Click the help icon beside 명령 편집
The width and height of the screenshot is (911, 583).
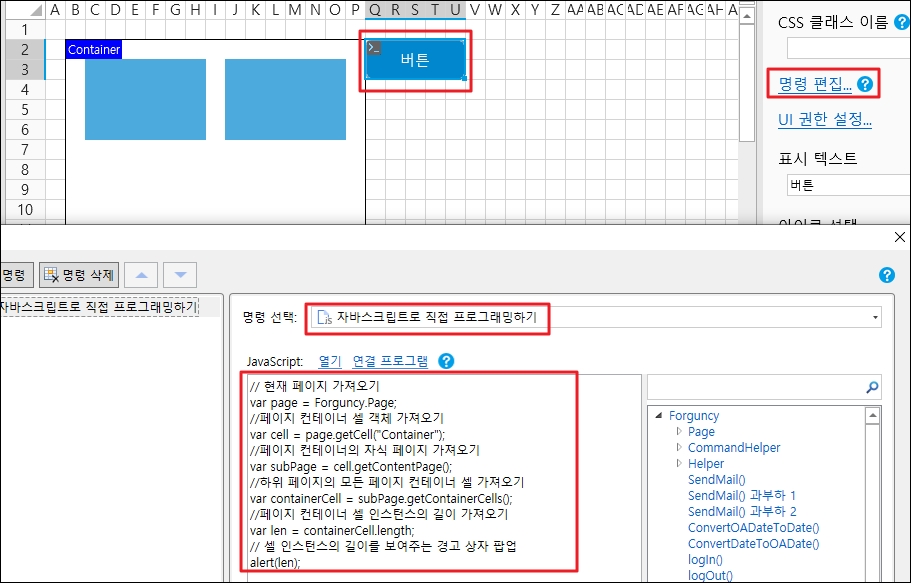(864, 85)
